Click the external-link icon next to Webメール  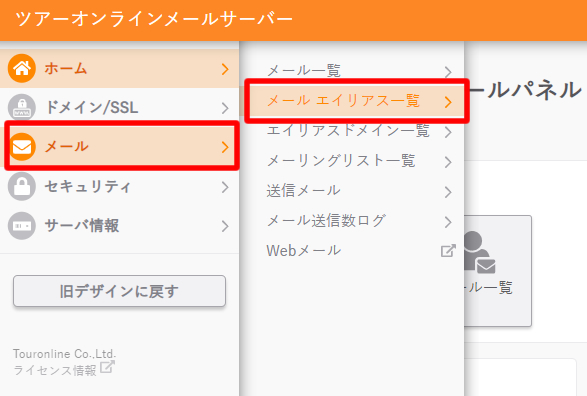coord(448,251)
